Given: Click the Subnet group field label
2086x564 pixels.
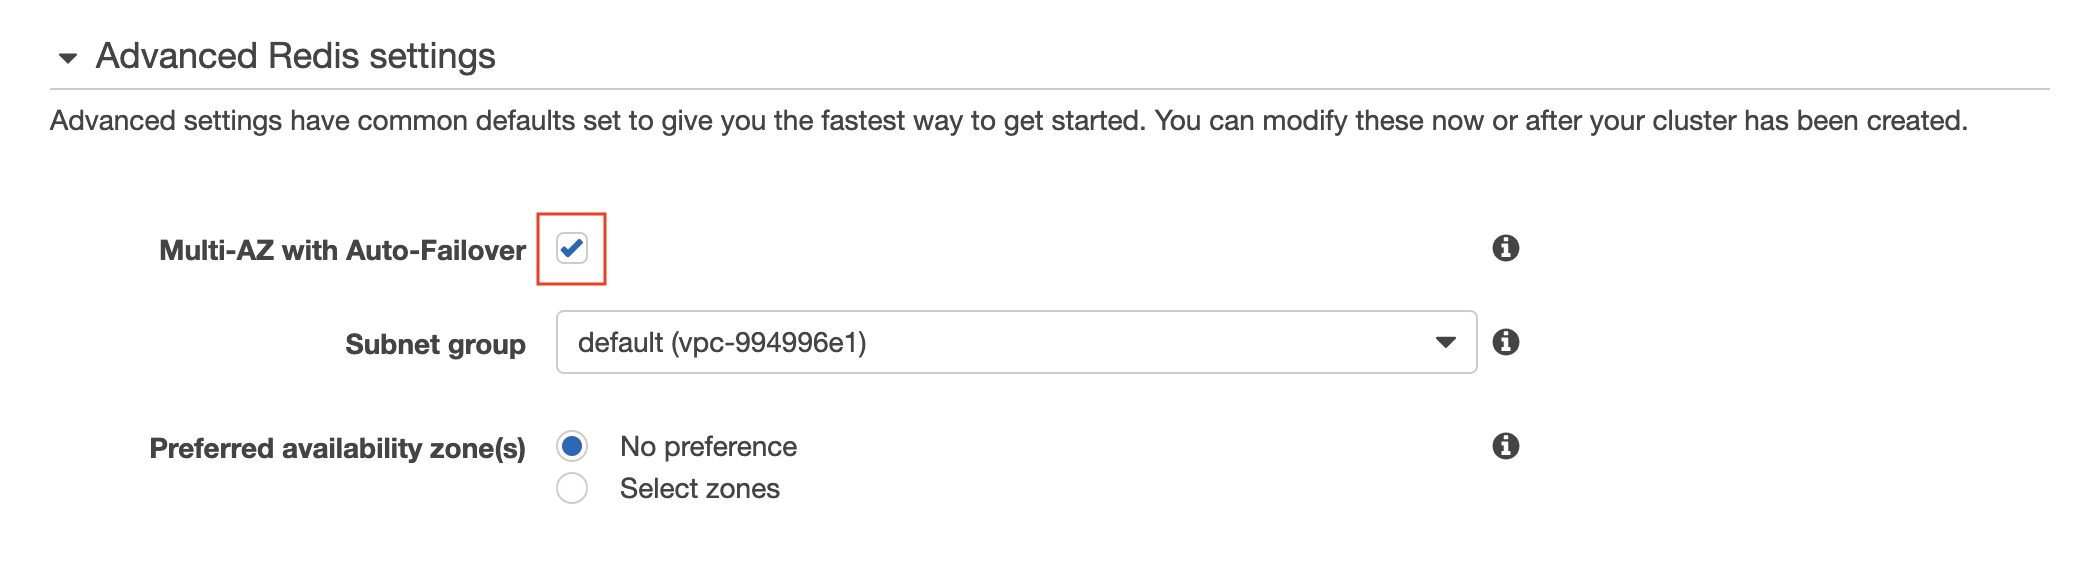Looking at the screenshot, I should 435,344.
